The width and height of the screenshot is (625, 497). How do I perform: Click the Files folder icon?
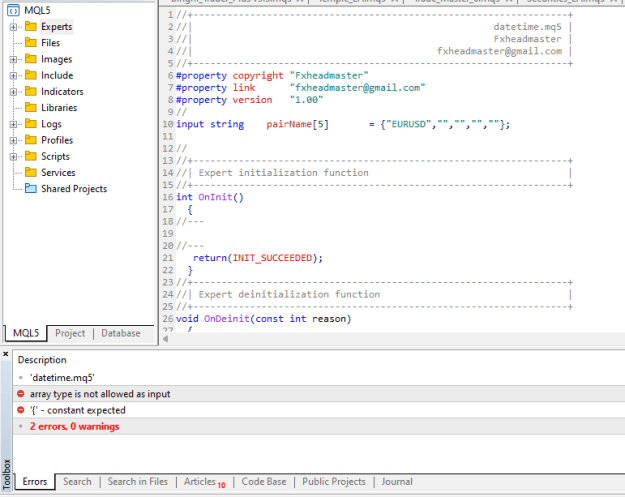tap(31, 42)
